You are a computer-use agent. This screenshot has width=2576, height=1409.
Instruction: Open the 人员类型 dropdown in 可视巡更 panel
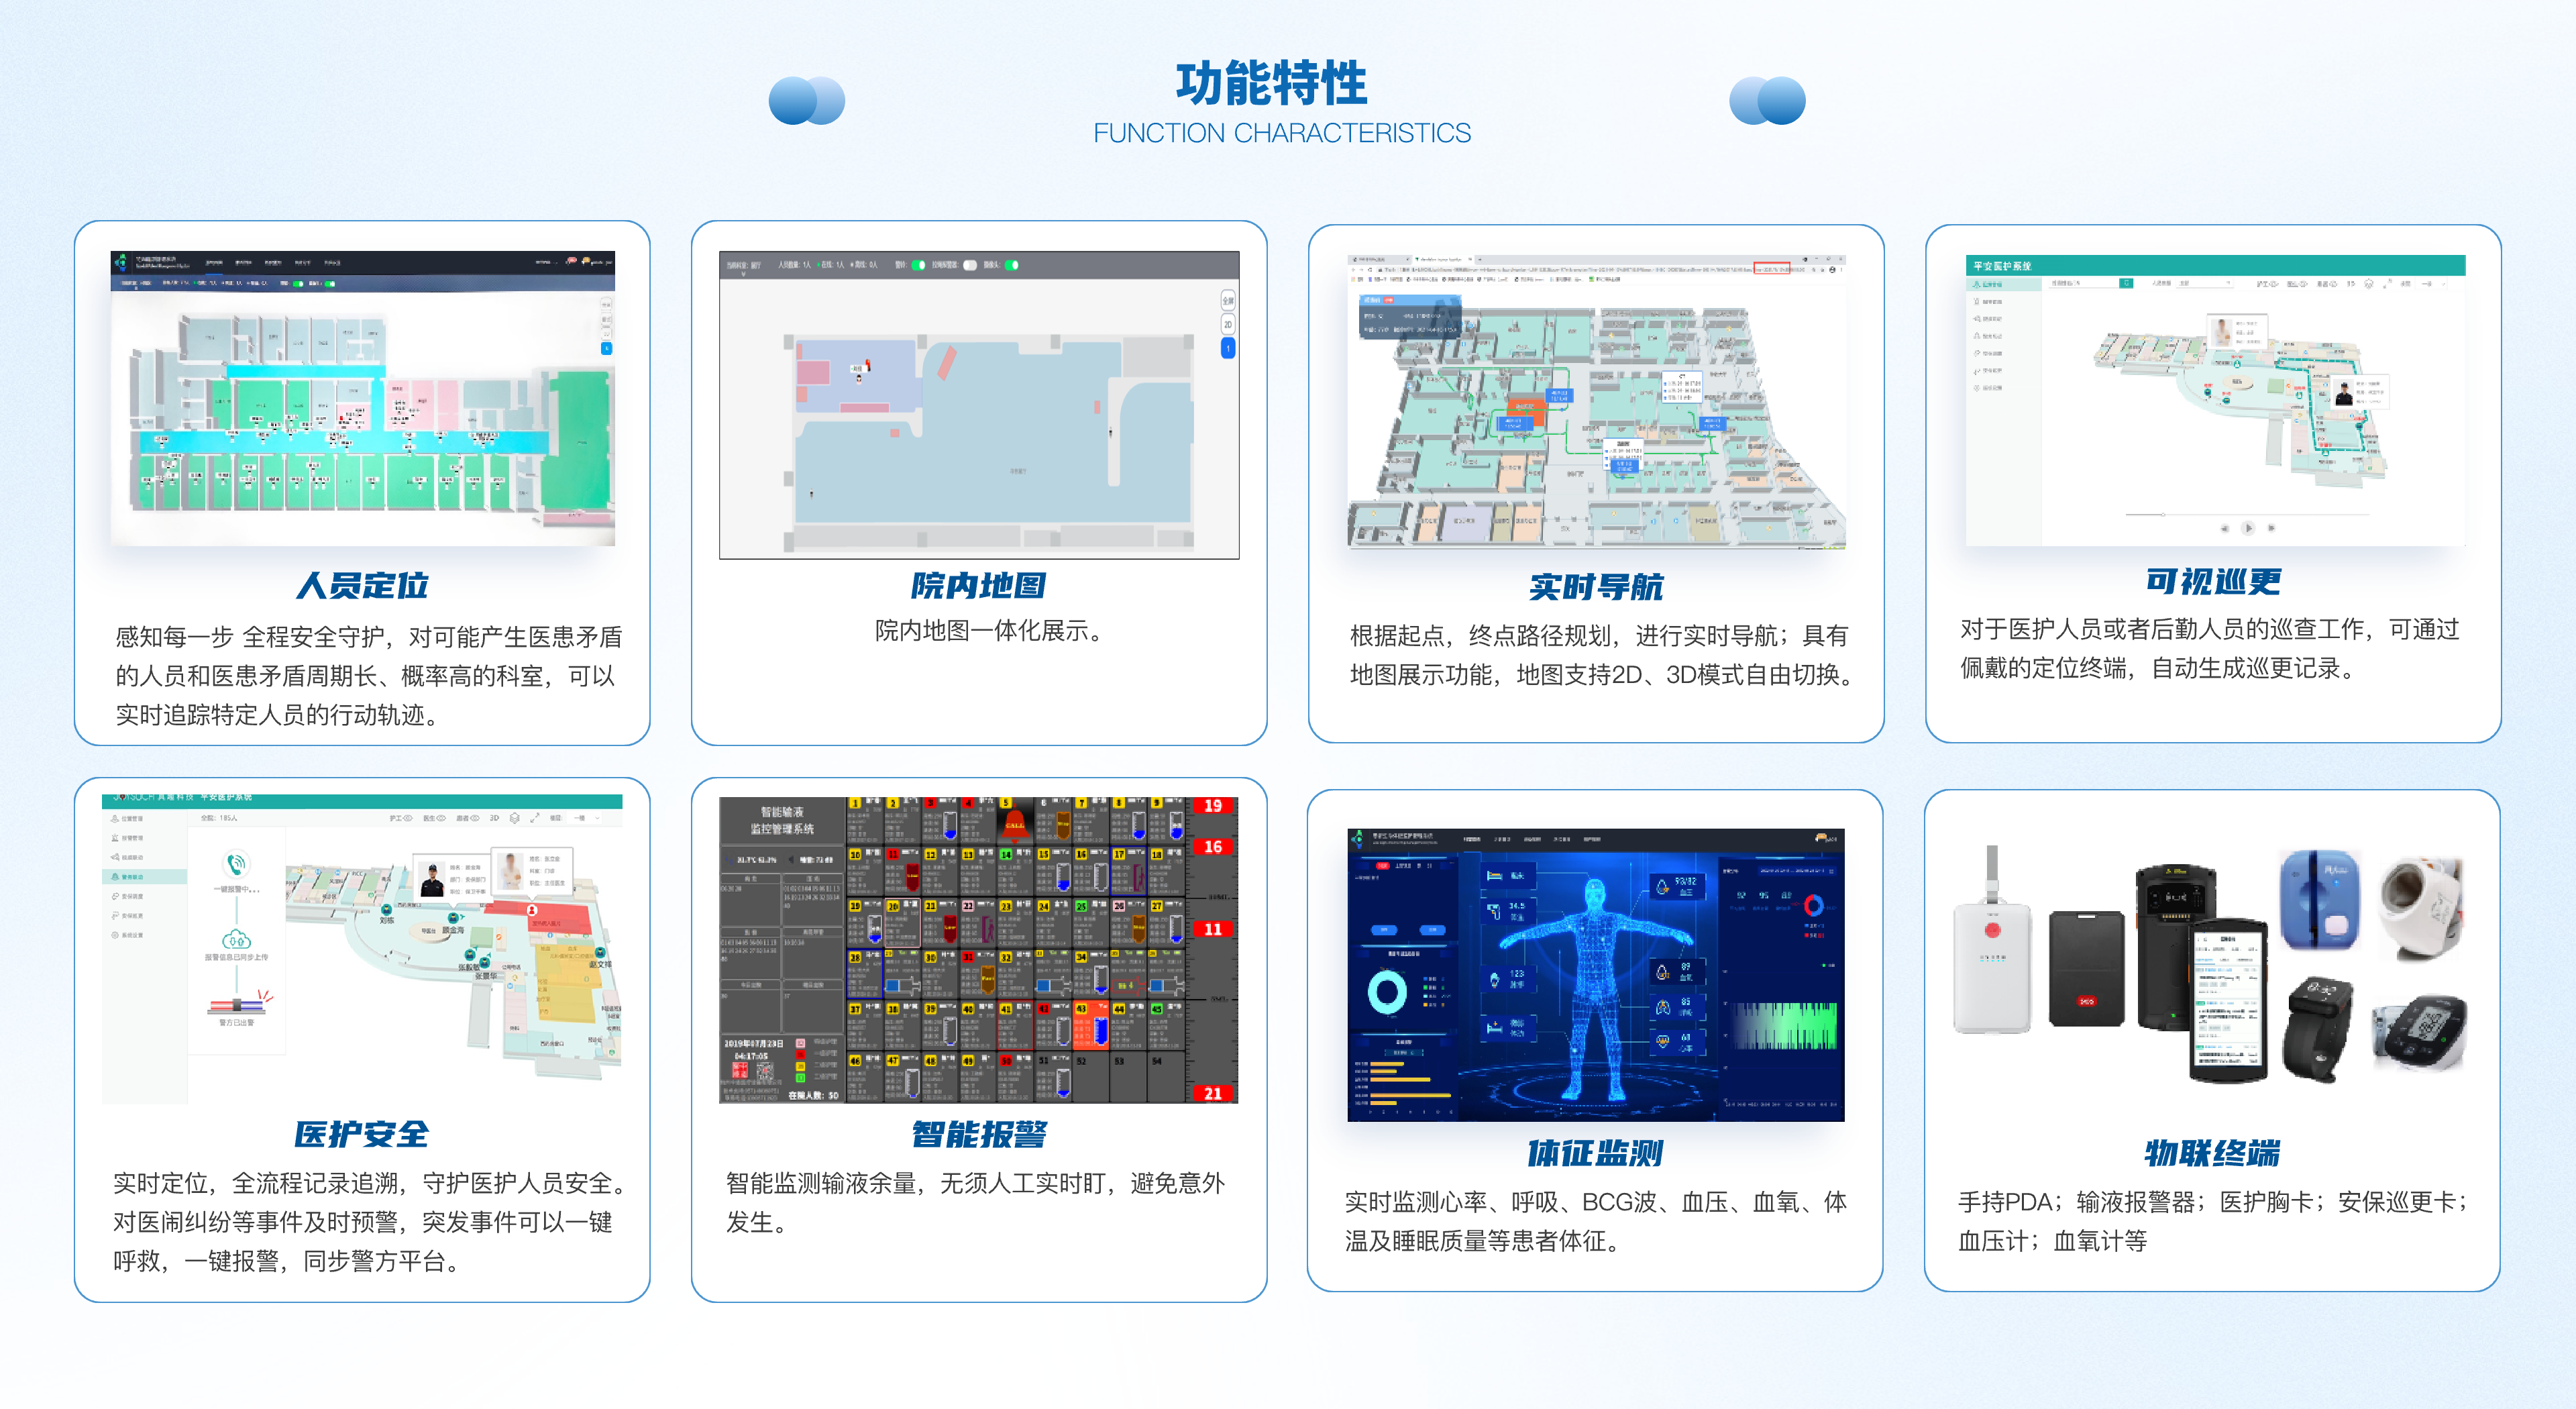tap(2205, 284)
